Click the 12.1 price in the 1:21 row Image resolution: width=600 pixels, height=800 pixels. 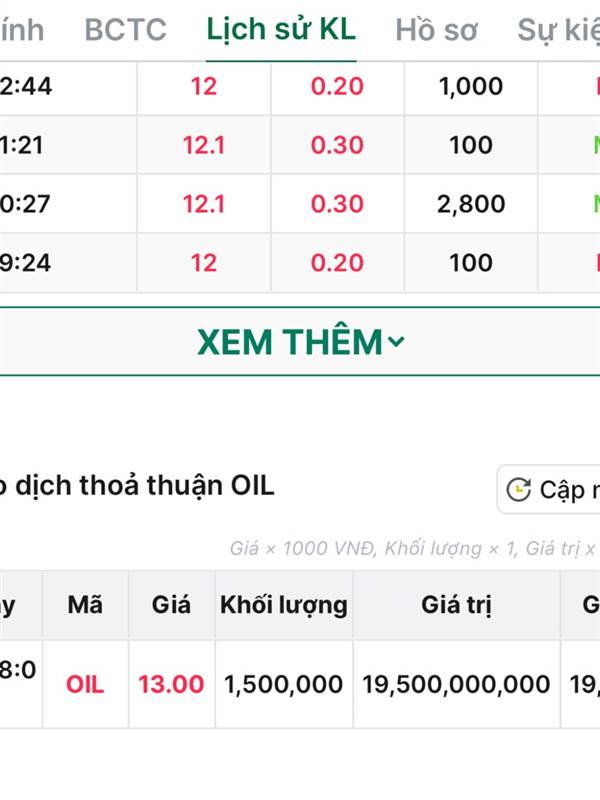point(203,145)
